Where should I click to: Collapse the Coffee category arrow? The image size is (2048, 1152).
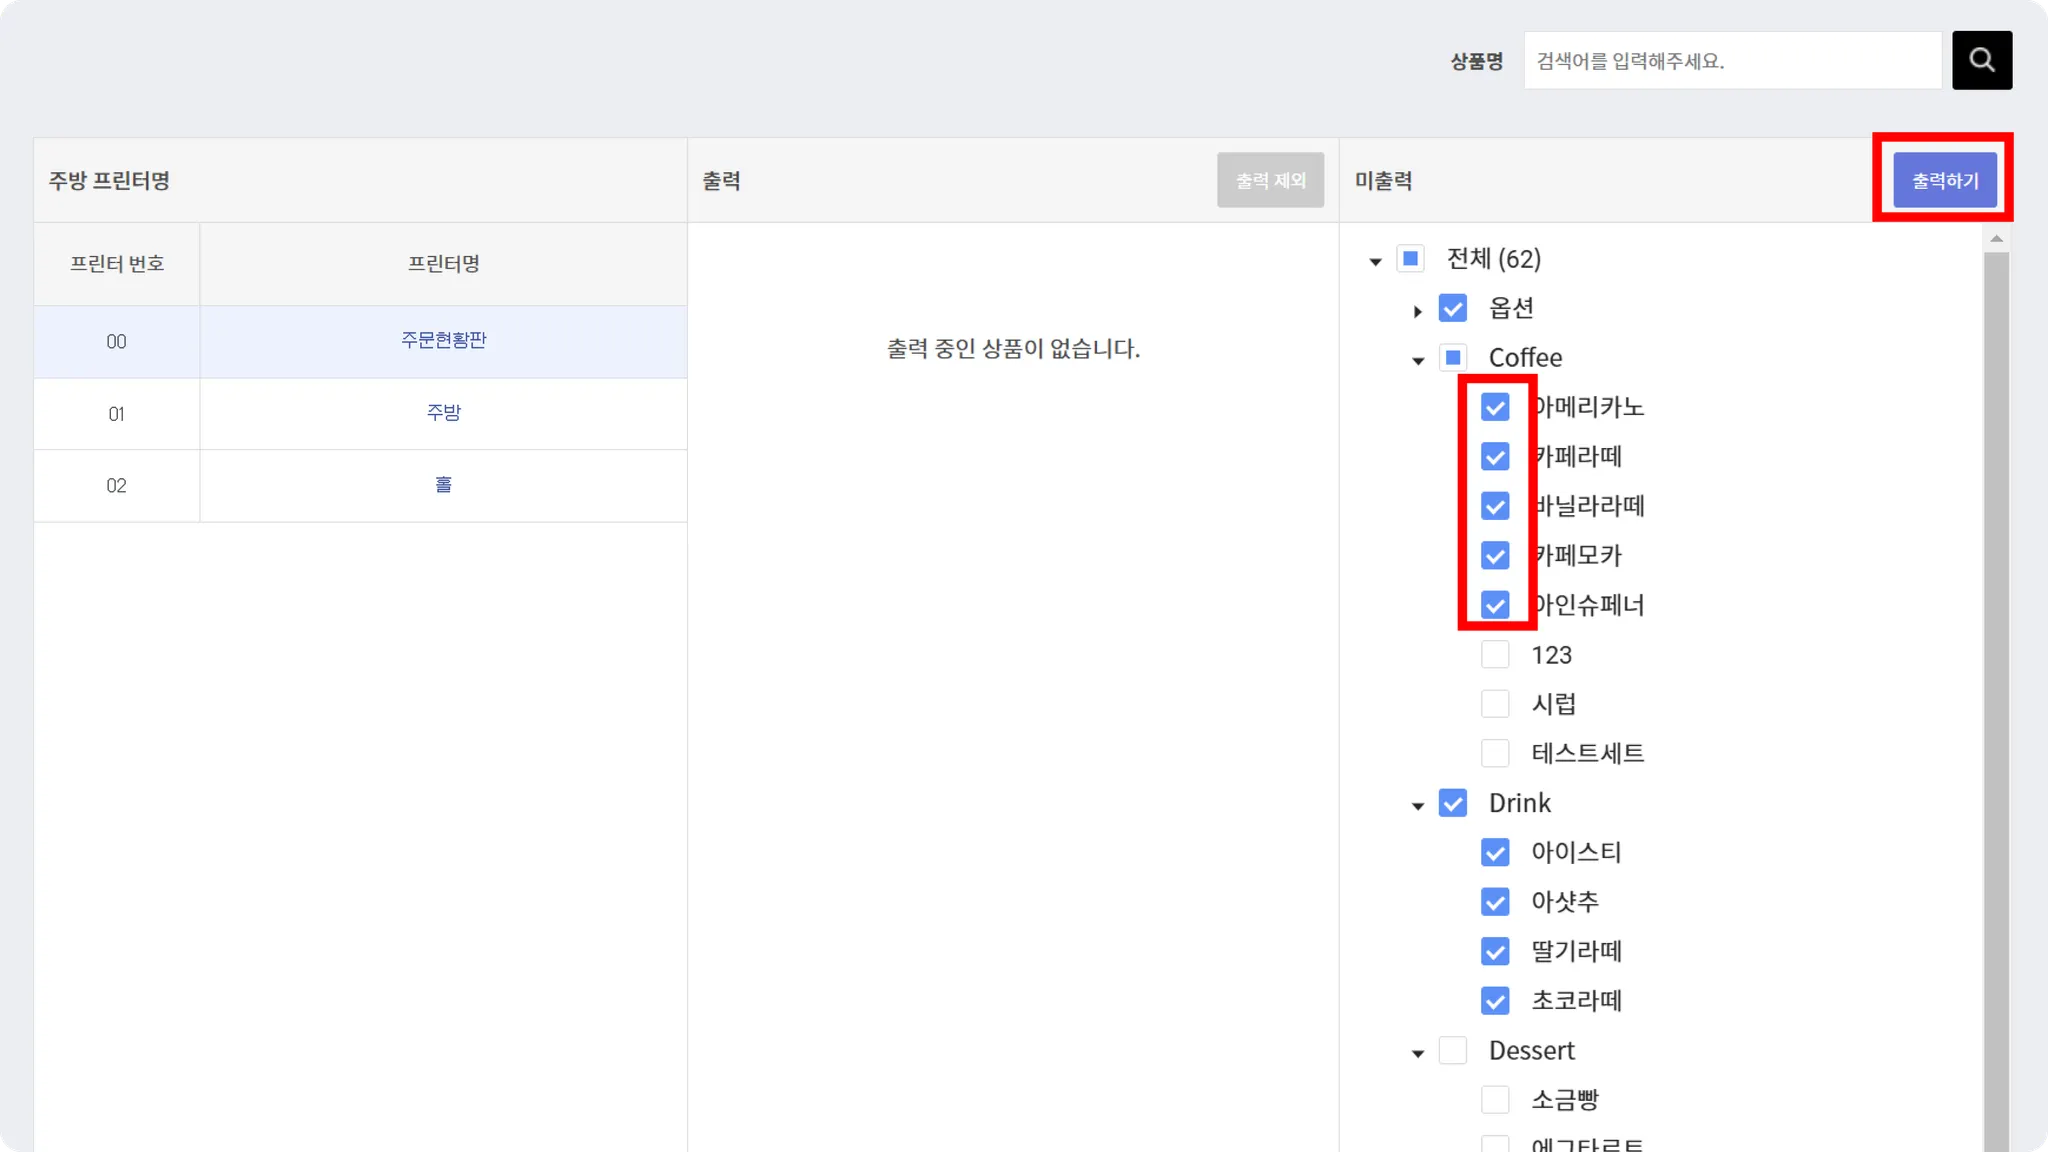pos(1417,360)
